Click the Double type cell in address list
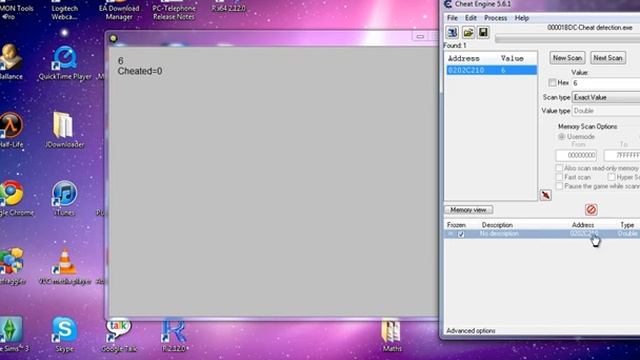 coord(628,234)
